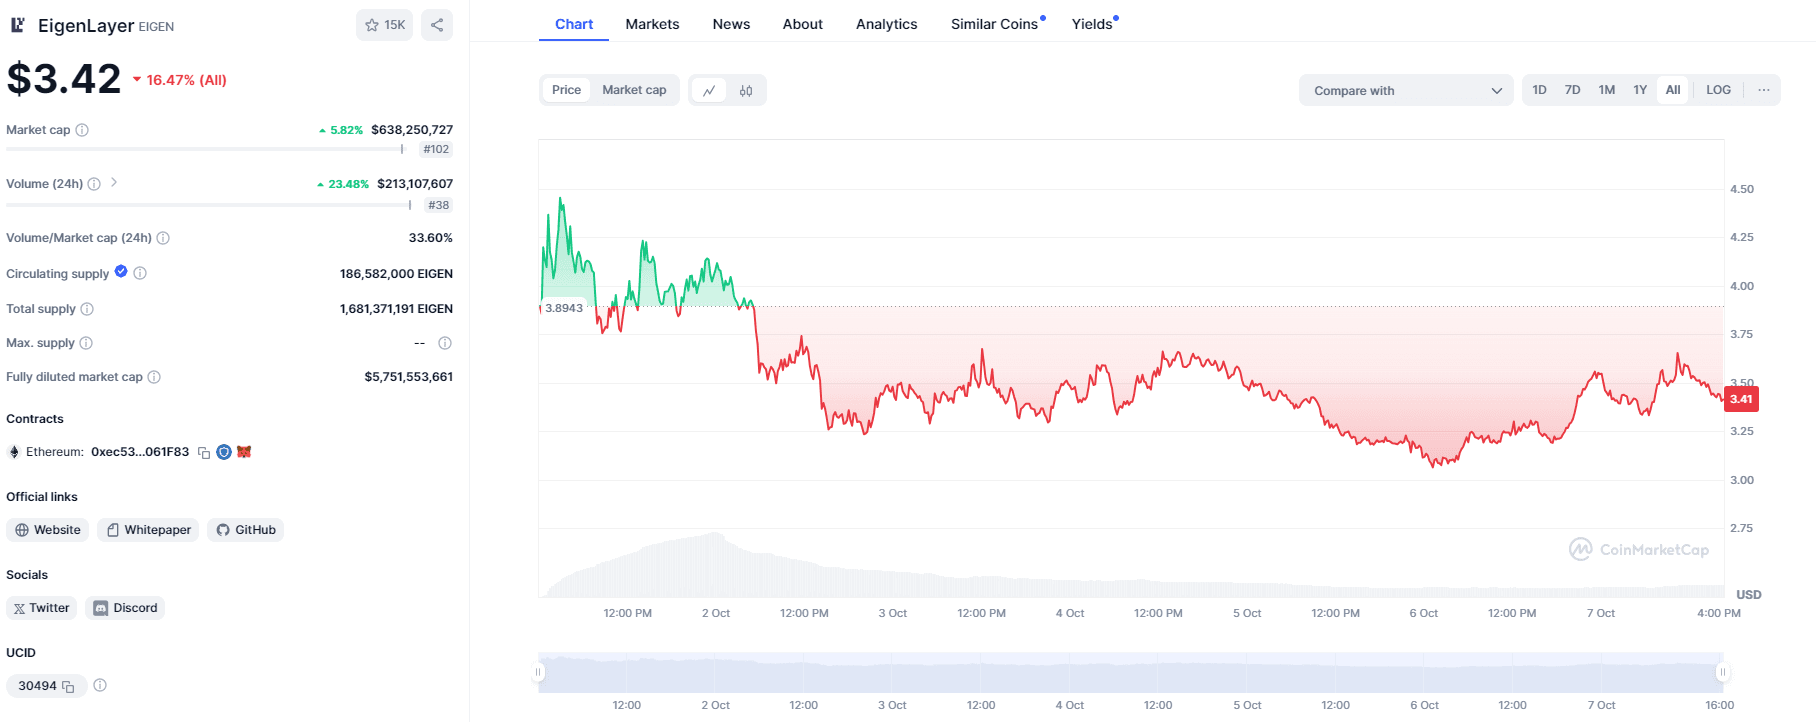Show info tooltip for Fully diluted market cap
The image size is (1816, 722).
[154, 377]
